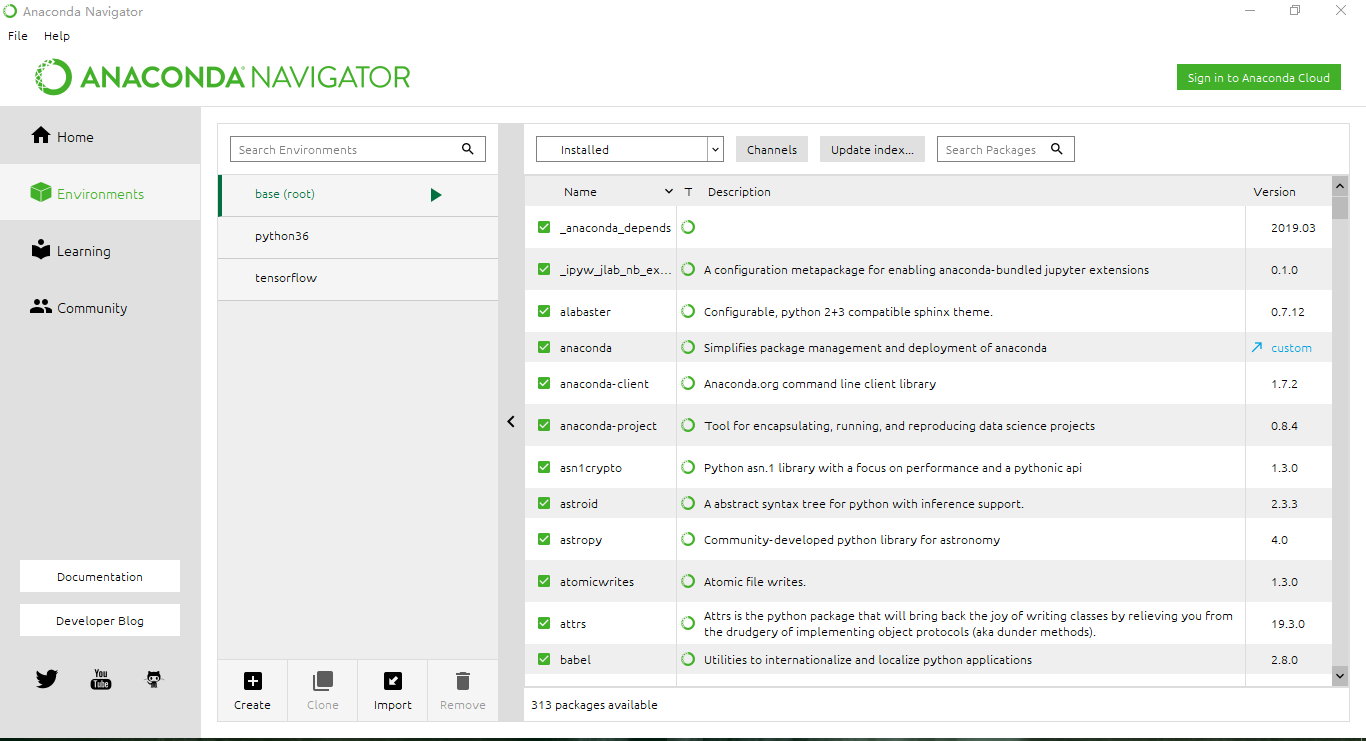Toggle the astropy package checkbox
This screenshot has height=741, width=1366.
[544, 539]
